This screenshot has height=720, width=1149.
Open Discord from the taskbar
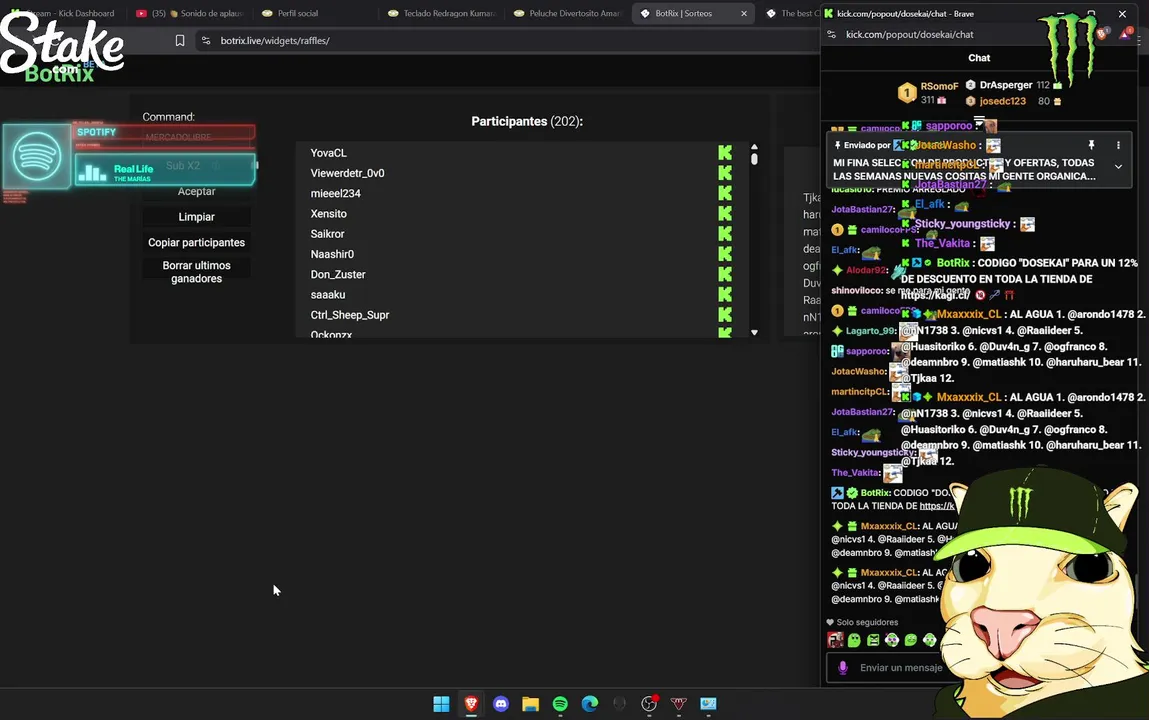[x=501, y=704]
